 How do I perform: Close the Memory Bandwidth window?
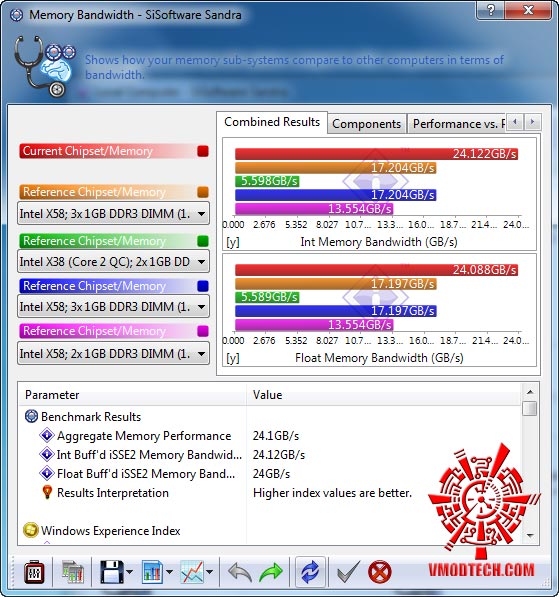tap(528, 10)
